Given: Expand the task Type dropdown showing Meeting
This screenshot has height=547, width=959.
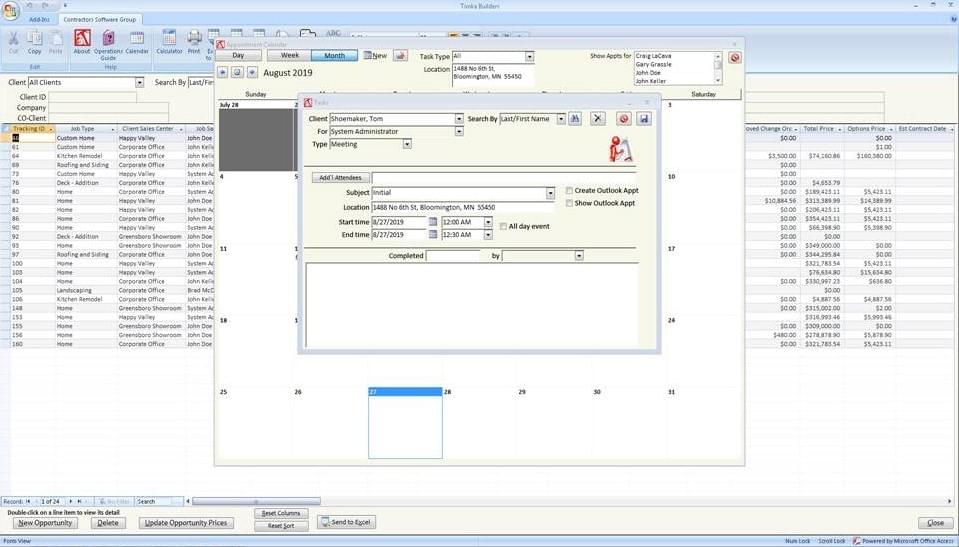Looking at the screenshot, I should [x=407, y=144].
